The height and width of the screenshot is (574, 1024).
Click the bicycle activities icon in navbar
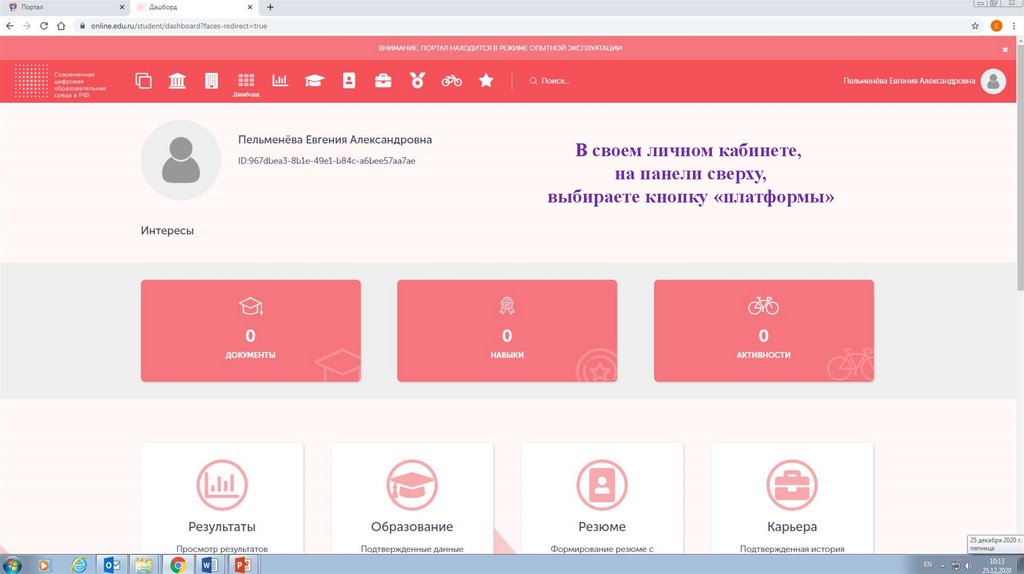tap(452, 81)
